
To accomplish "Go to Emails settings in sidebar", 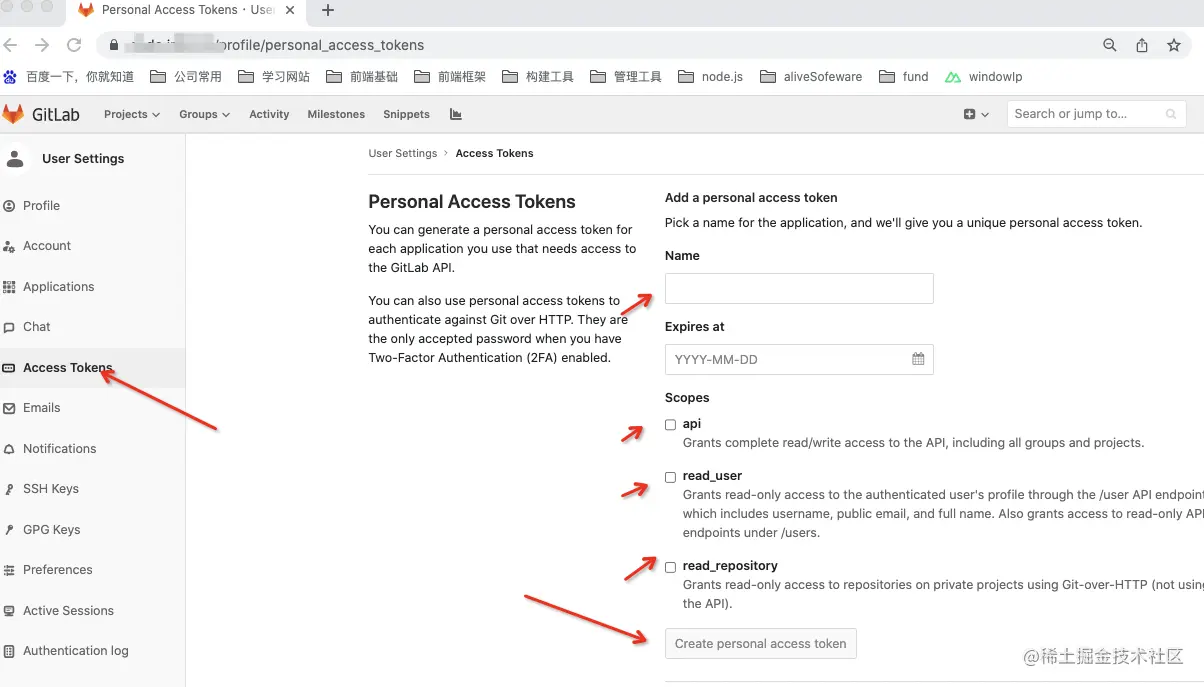I will [x=42, y=408].
